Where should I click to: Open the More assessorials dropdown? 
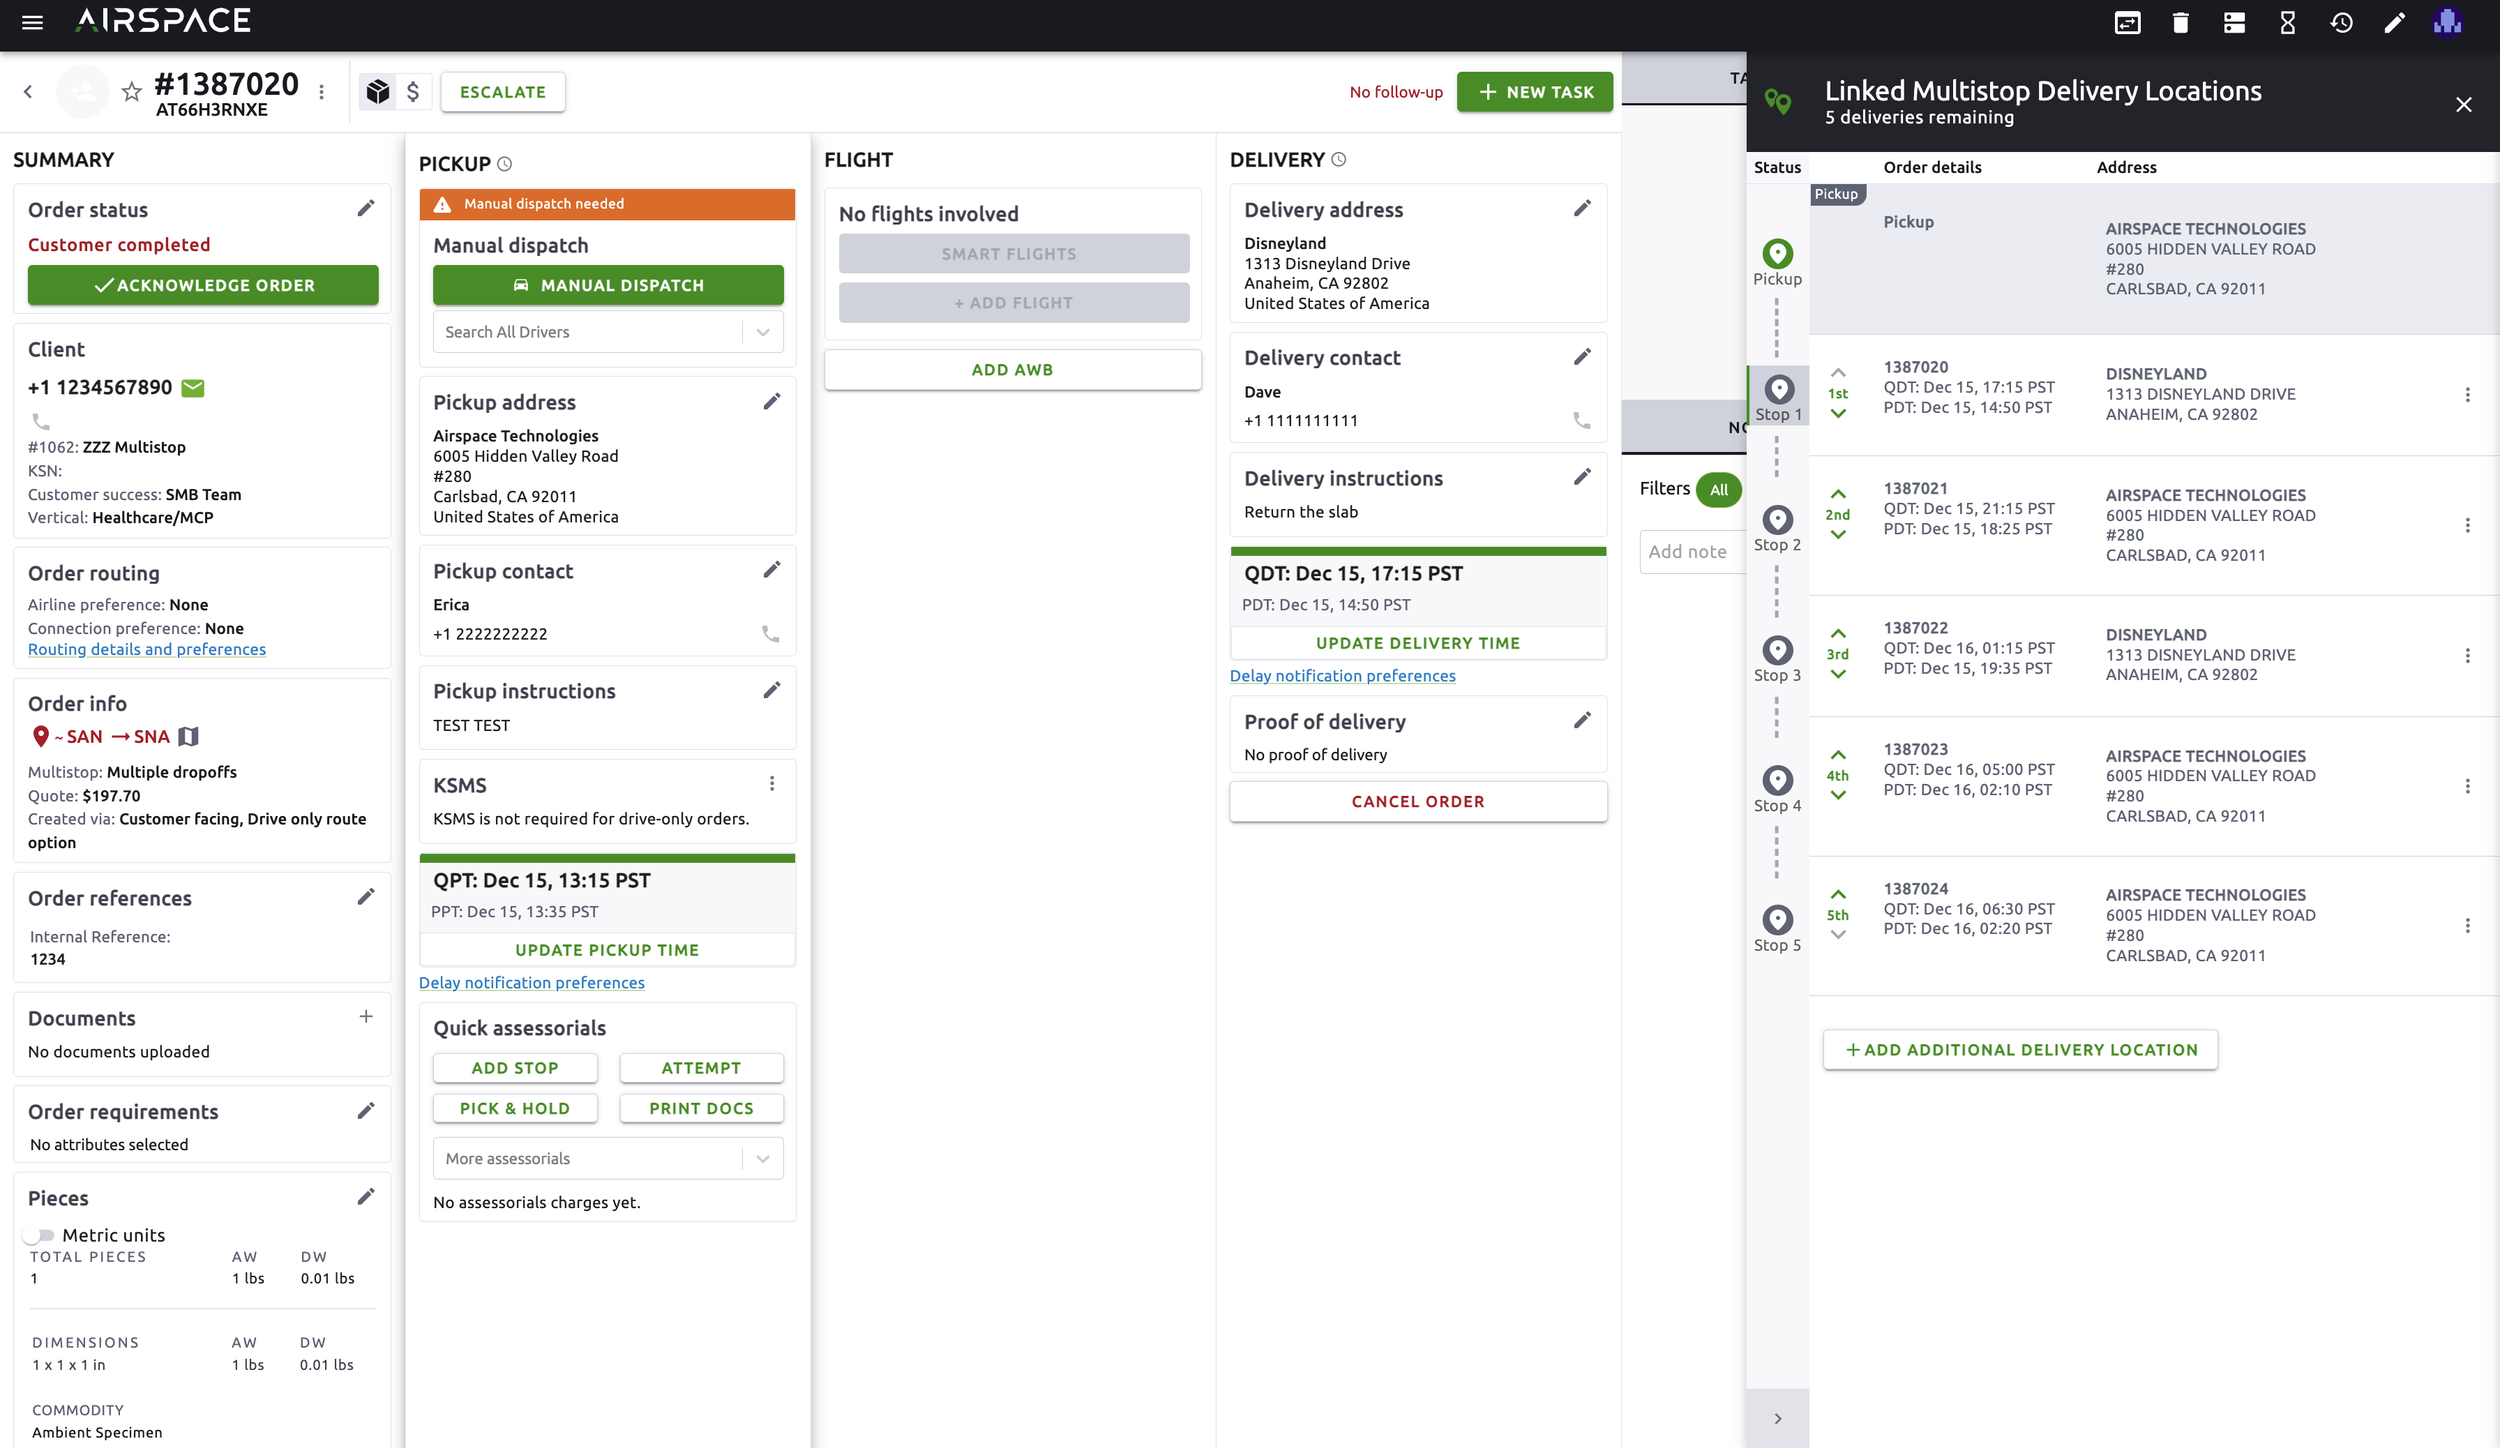click(x=763, y=1159)
